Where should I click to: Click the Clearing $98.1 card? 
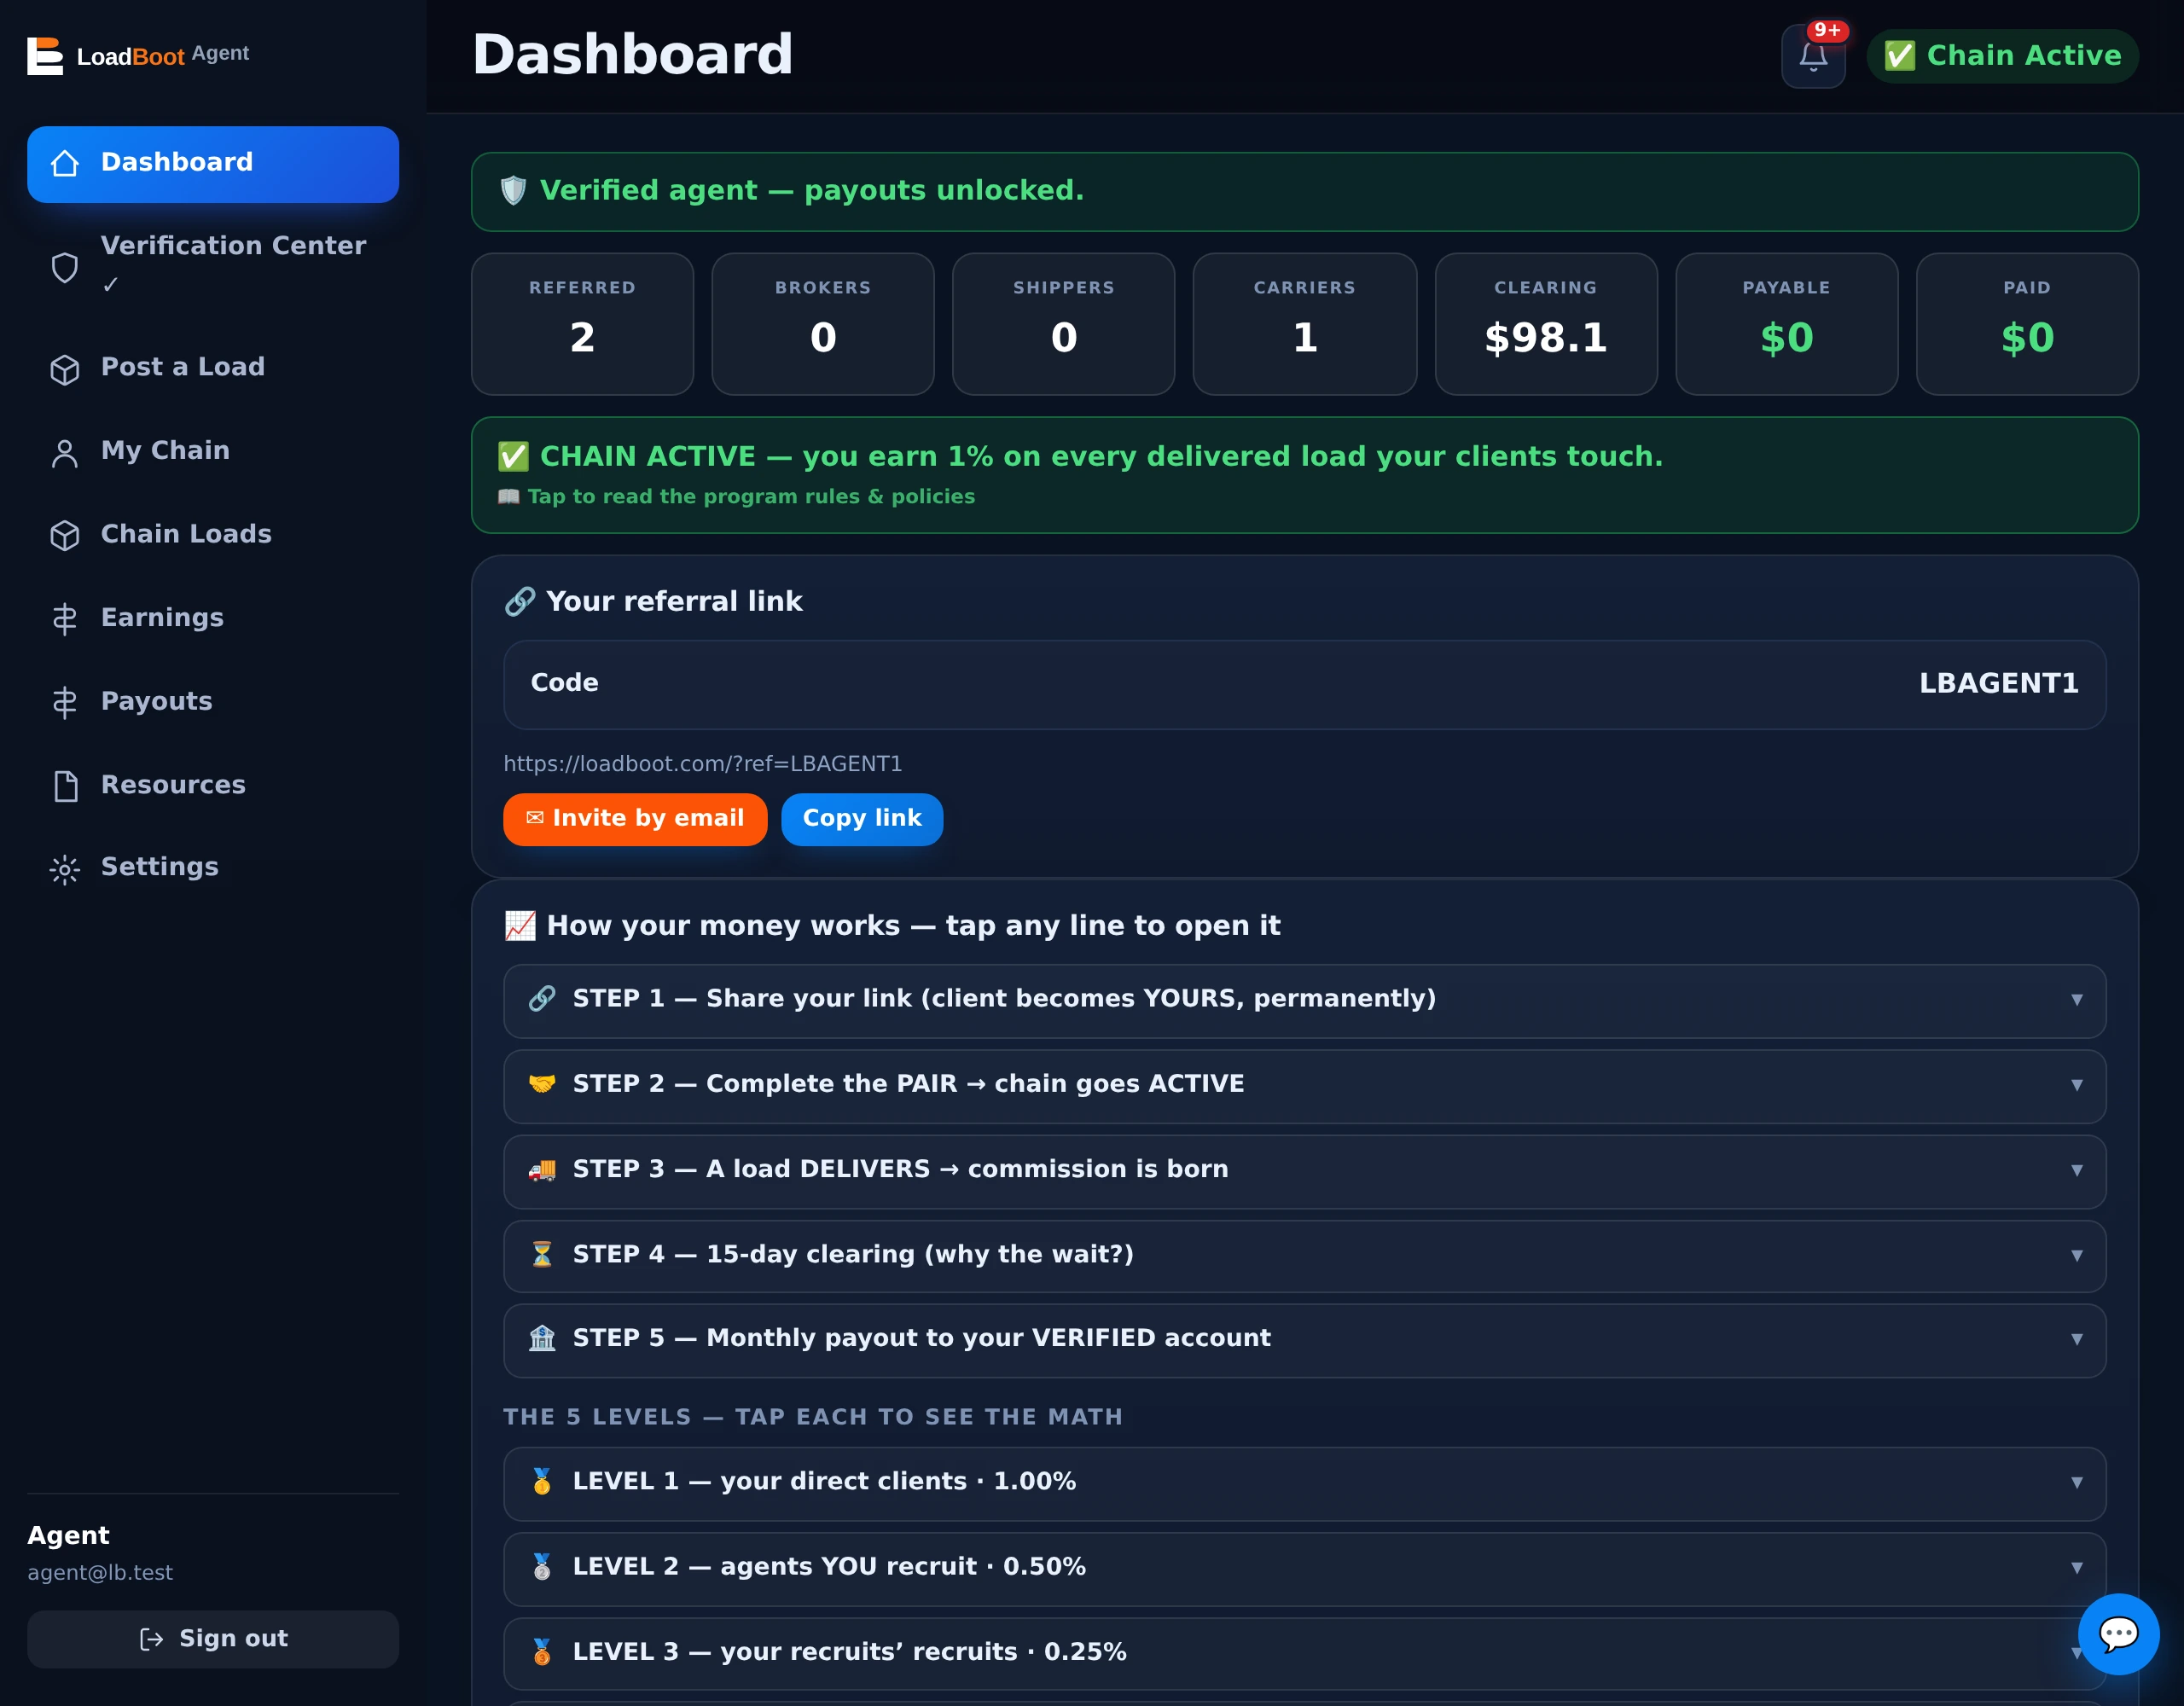pos(1546,324)
